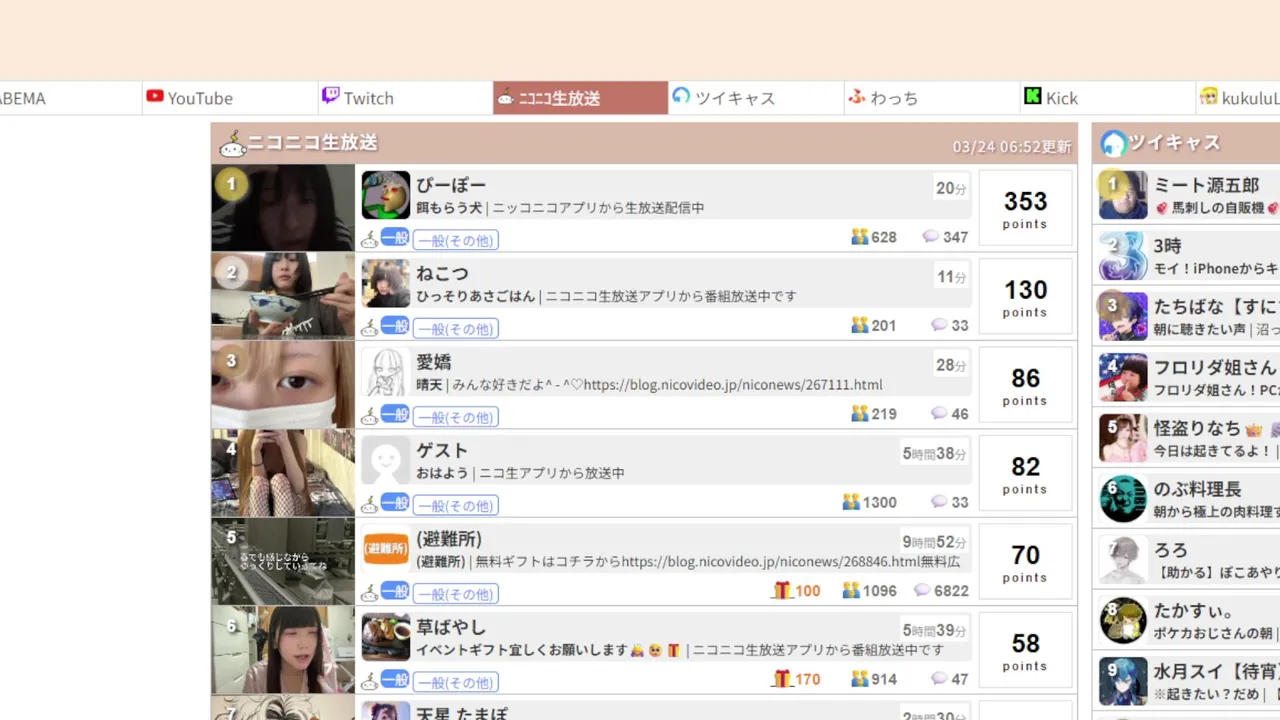The image size is (1280, 720).
Task: Click the 愛嬌 streamer name link
Action: 434,362
